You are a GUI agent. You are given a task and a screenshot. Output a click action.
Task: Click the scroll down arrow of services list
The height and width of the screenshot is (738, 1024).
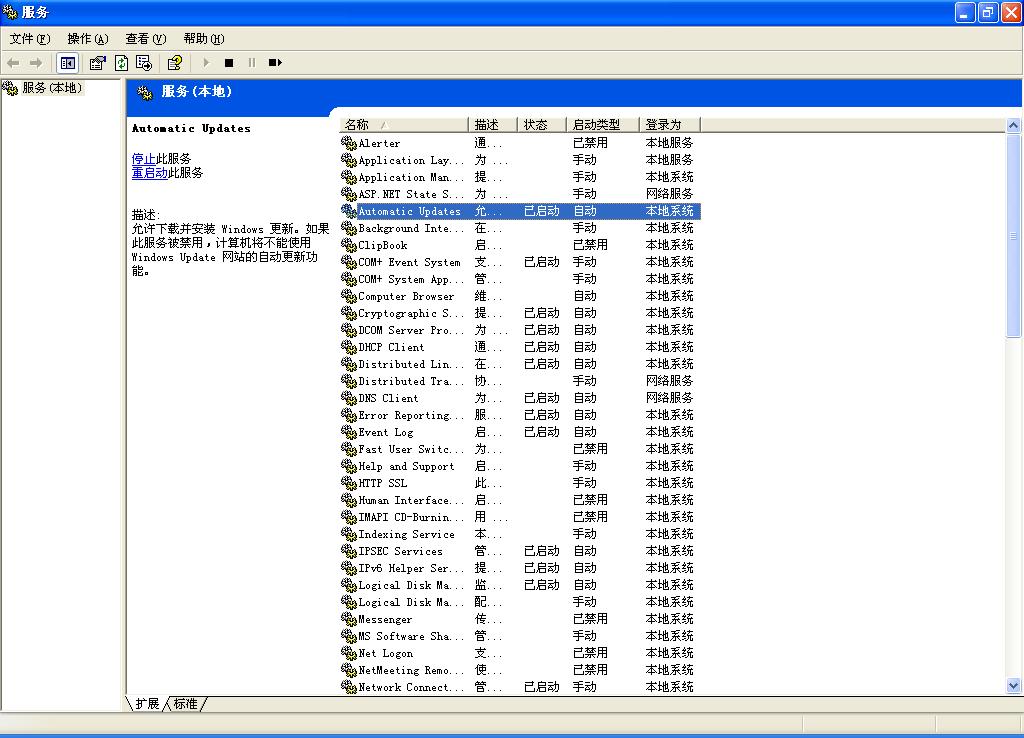[x=1014, y=686]
